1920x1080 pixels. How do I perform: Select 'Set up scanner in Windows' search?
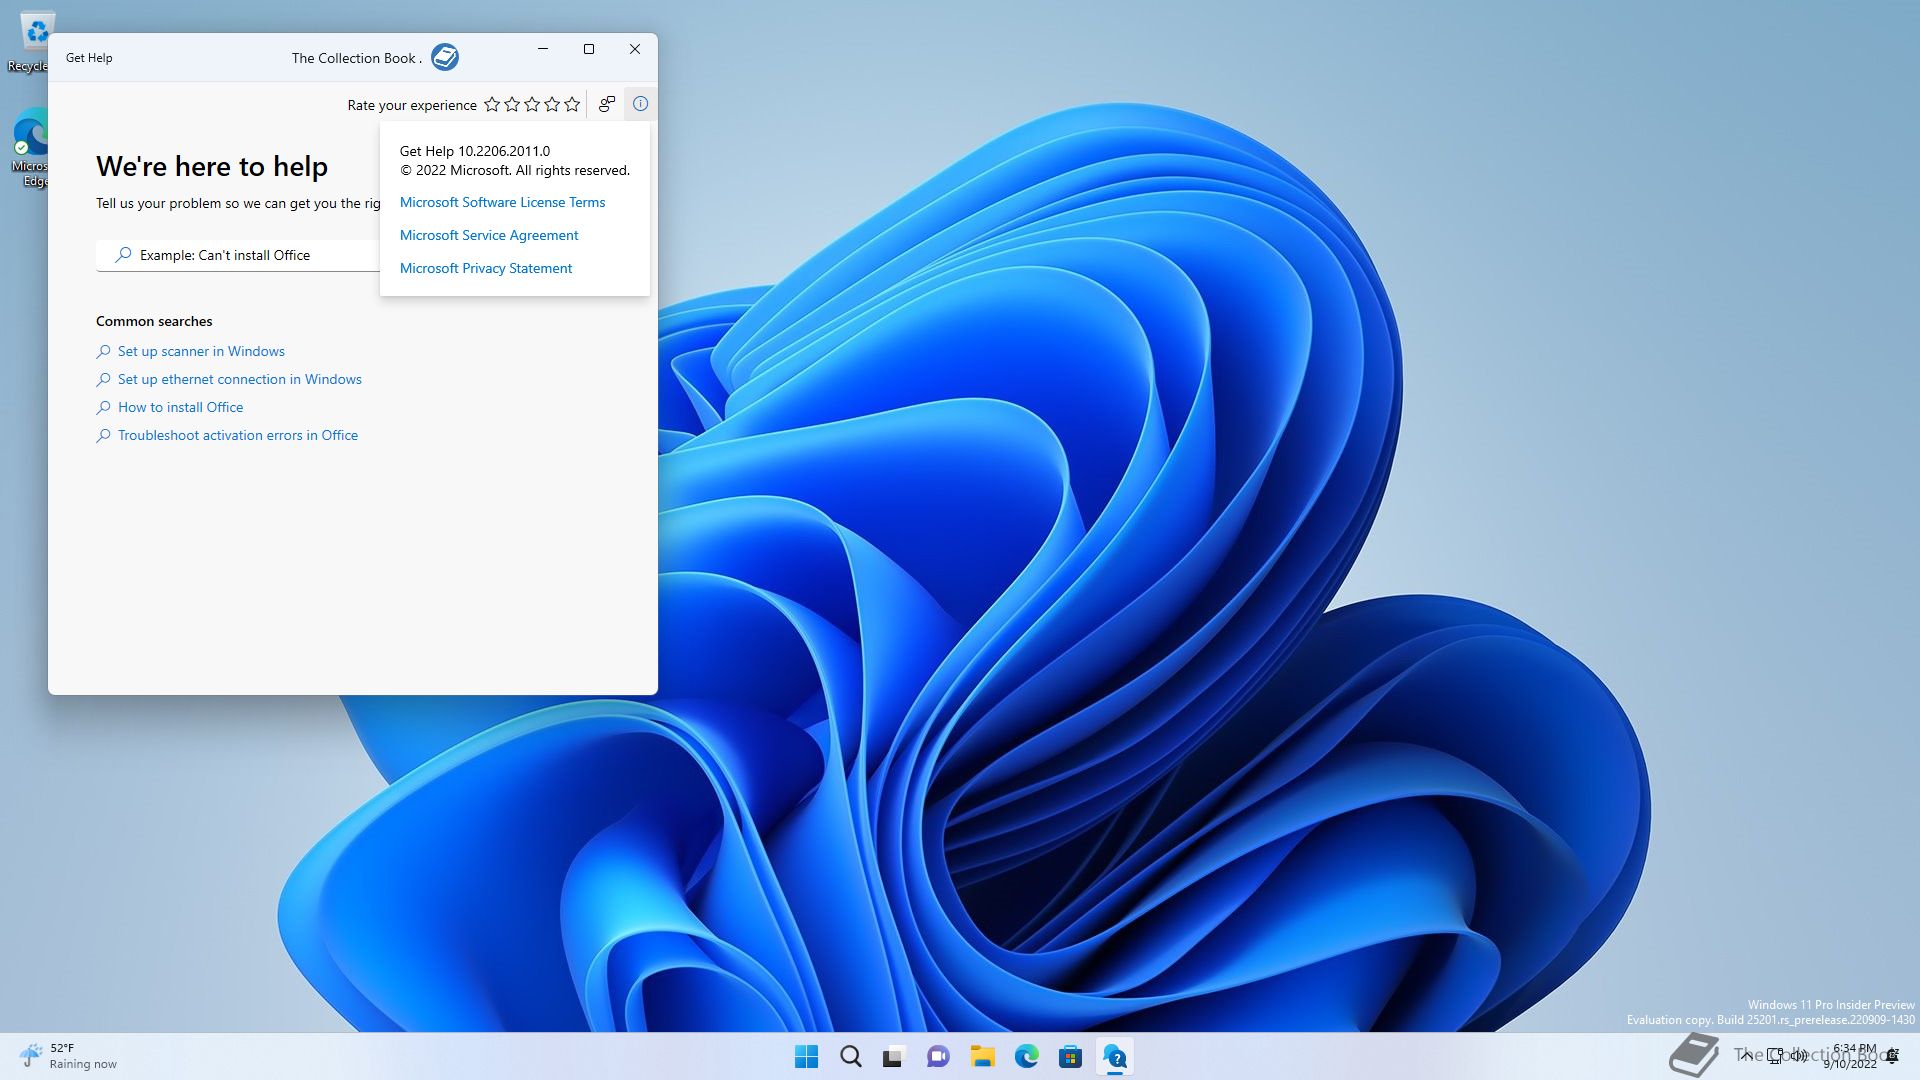tap(201, 351)
